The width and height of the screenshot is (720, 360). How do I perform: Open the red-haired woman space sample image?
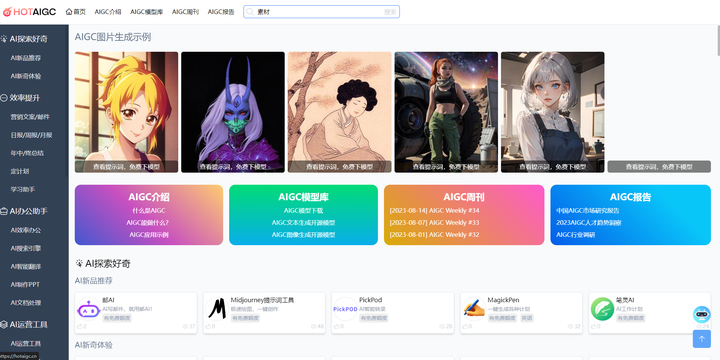pyautogui.click(x=446, y=112)
